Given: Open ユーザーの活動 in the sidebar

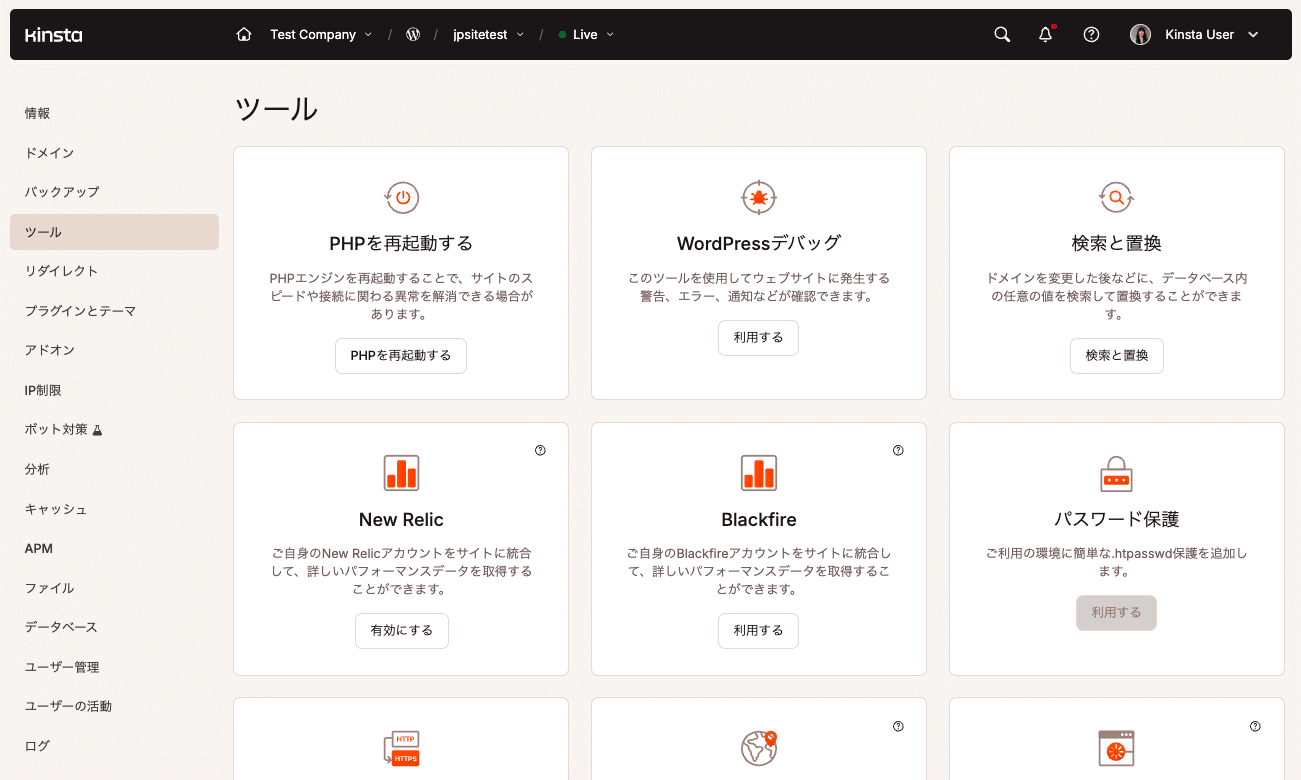Looking at the screenshot, I should [x=114, y=706].
